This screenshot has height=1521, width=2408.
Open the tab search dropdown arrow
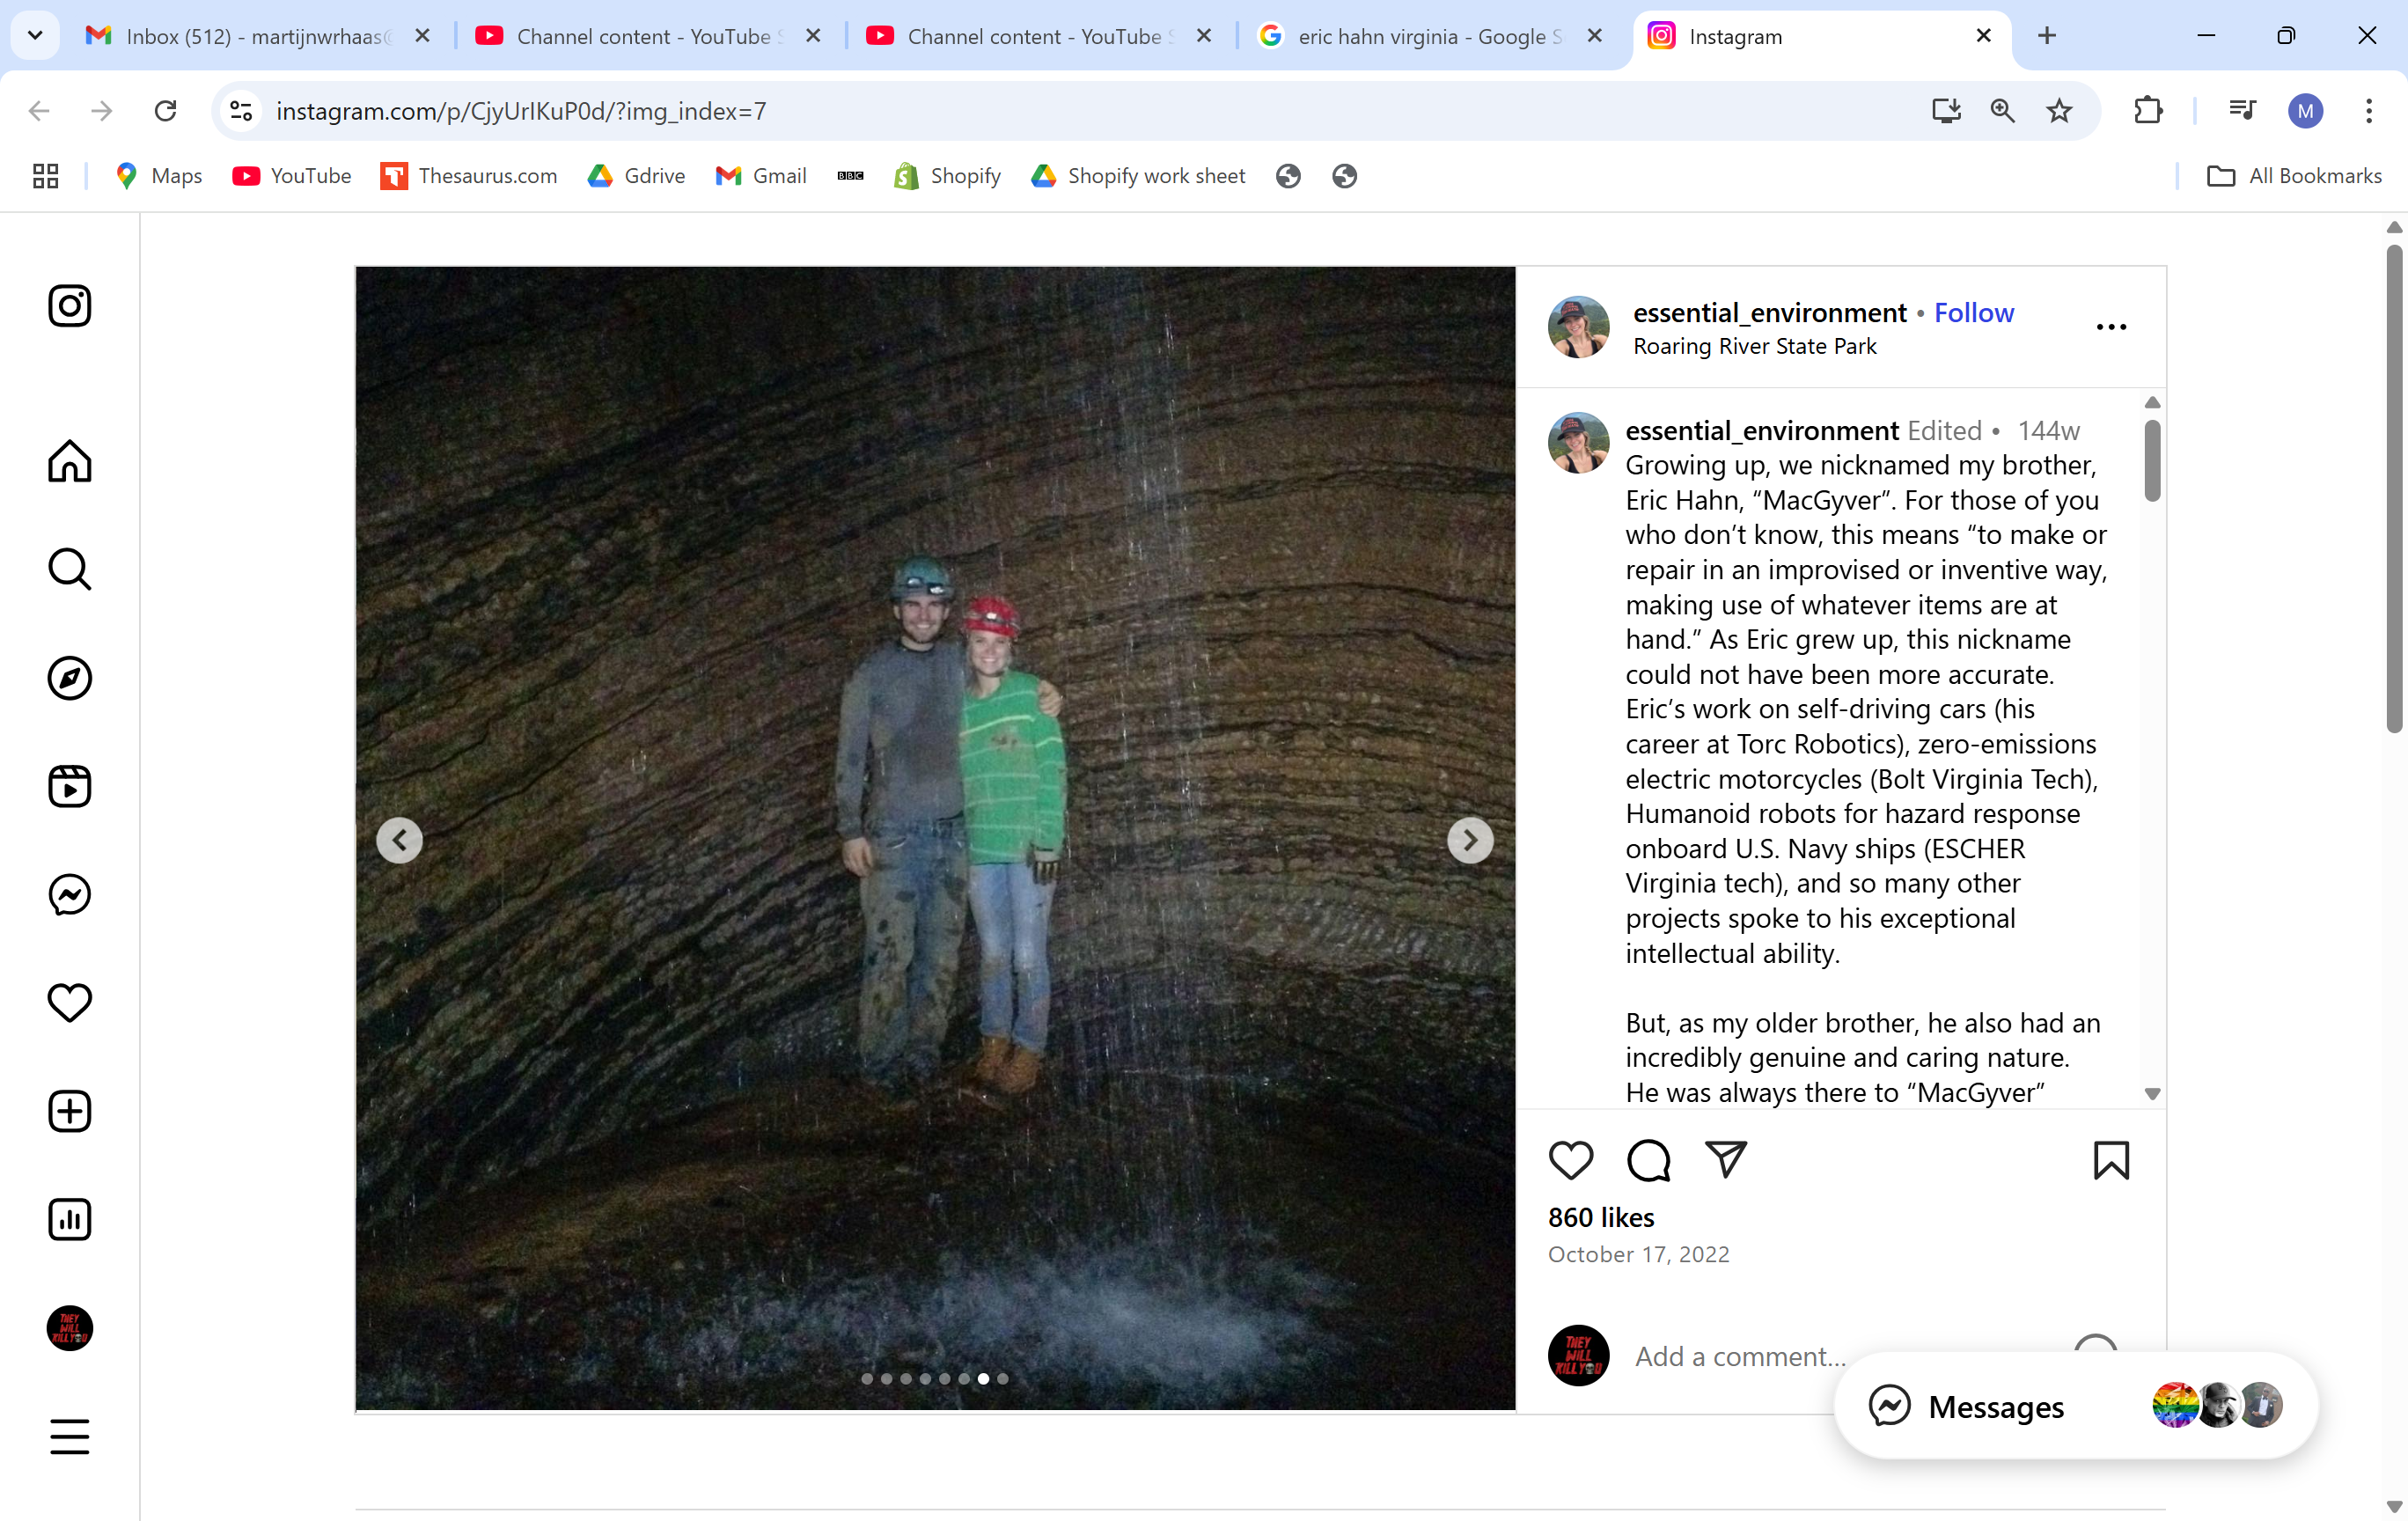pyautogui.click(x=35, y=36)
